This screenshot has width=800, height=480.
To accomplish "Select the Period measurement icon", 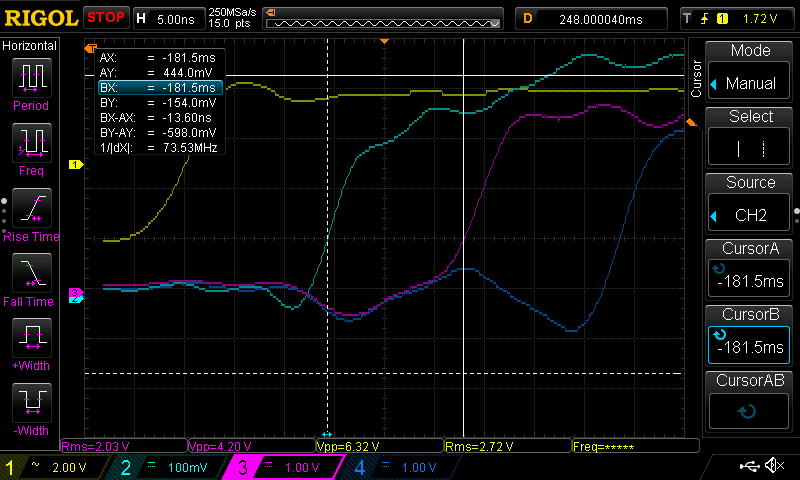I will point(32,77).
